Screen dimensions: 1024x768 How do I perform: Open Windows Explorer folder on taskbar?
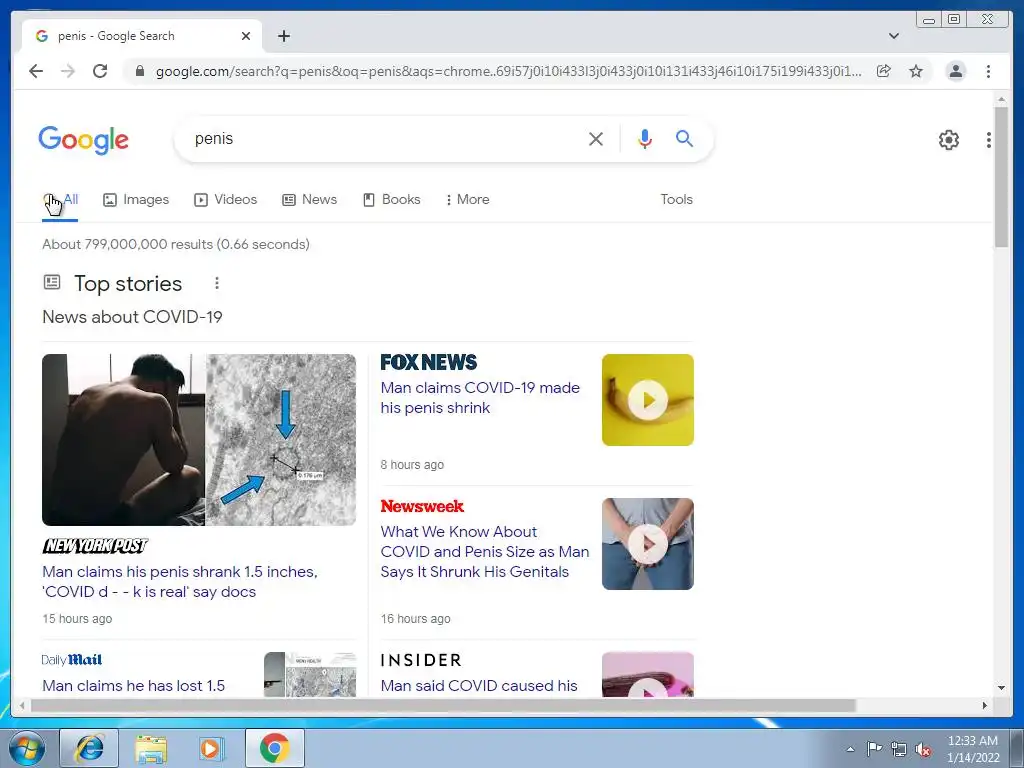coord(151,748)
